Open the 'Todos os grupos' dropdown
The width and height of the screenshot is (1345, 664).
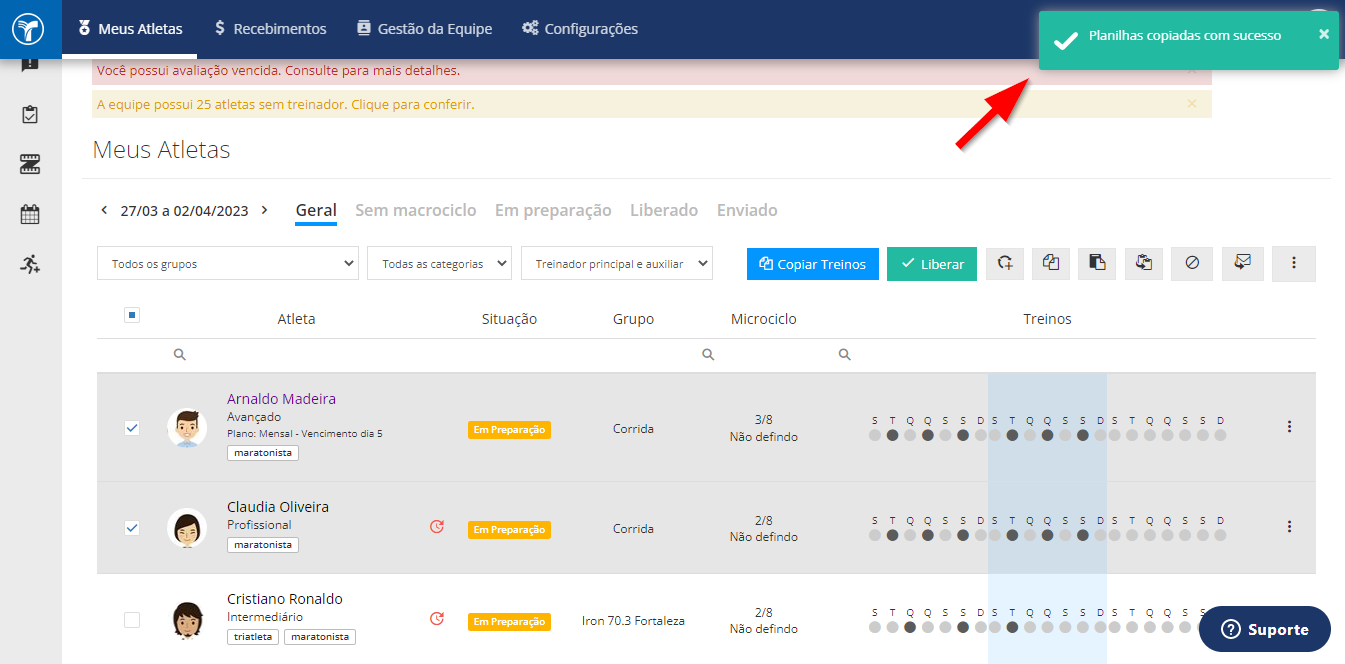coord(228,264)
